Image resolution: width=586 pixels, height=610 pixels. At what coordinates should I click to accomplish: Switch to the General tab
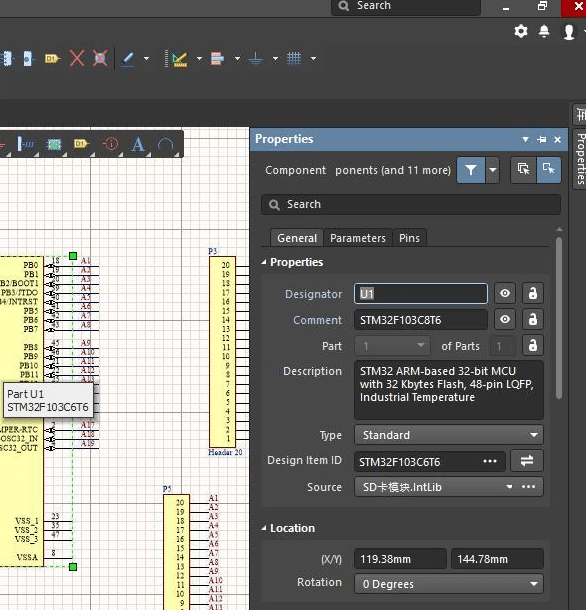pos(297,238)
